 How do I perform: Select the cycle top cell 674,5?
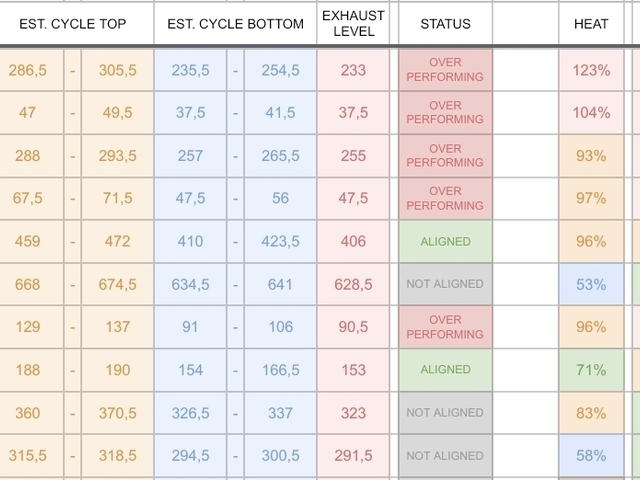click(117, 284)
